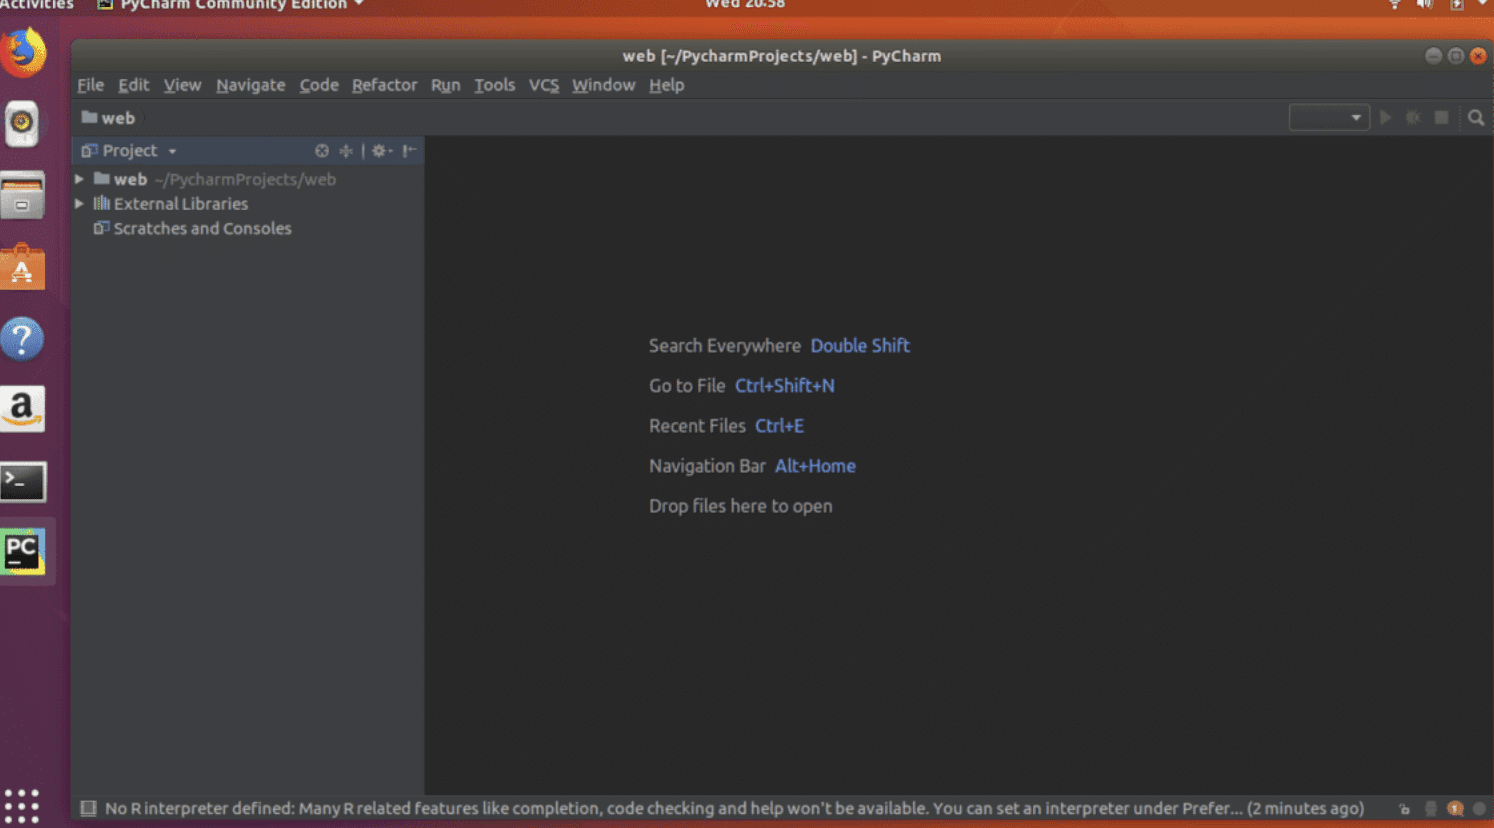1494x828 pixels.
Task: Open the VCS menu
Action: [x=543, y=85]
